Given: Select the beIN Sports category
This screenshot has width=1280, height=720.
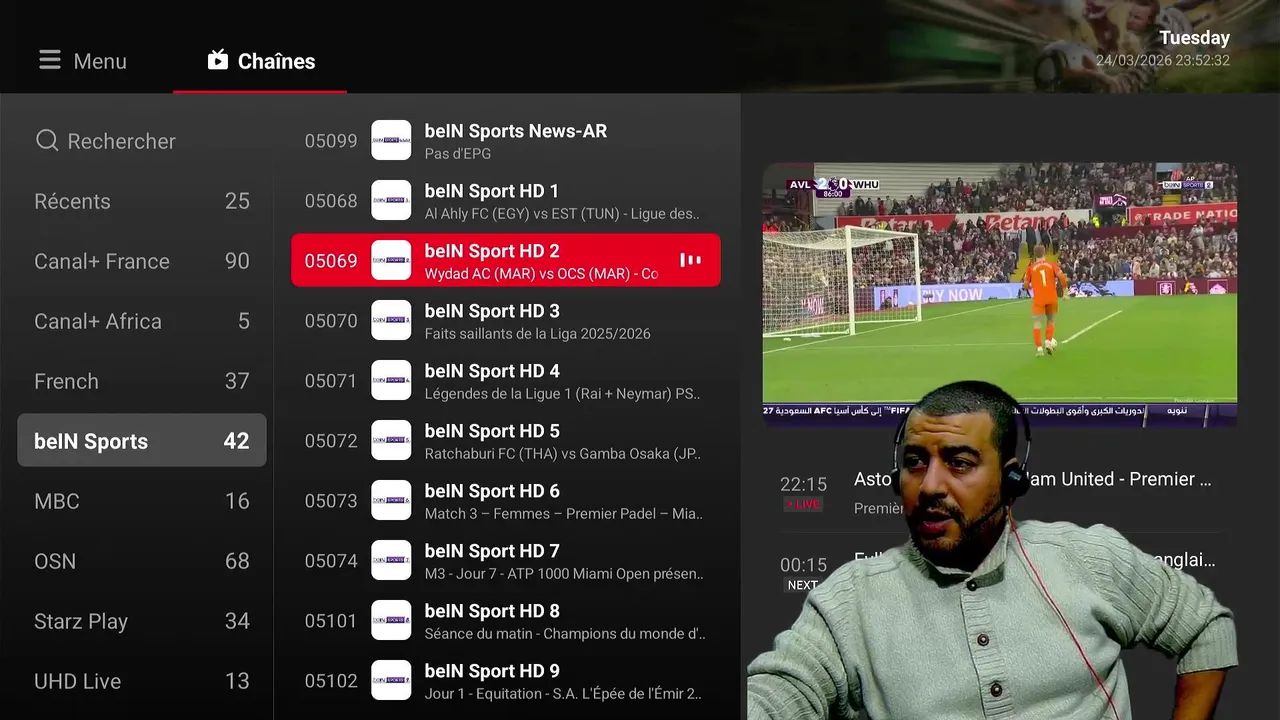Looking at the screenshot, I should pyautogui.click(x=142, y=441).
